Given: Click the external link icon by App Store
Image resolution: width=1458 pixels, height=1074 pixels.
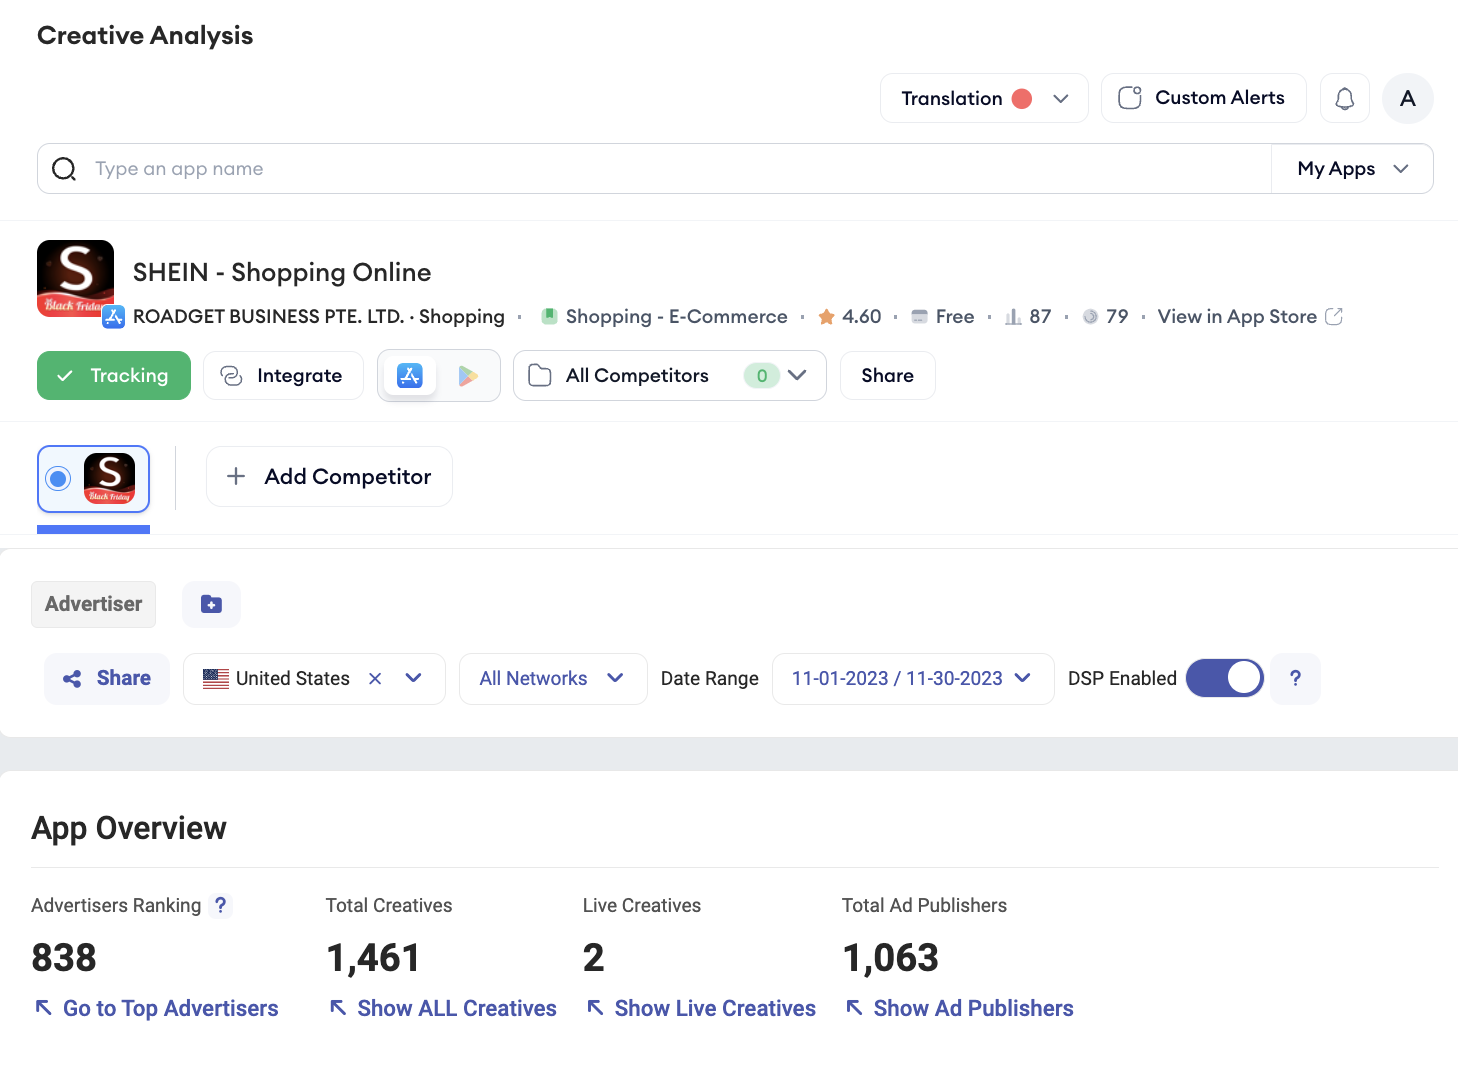Looking at the screenshot, I should (x=1334, y=316).
